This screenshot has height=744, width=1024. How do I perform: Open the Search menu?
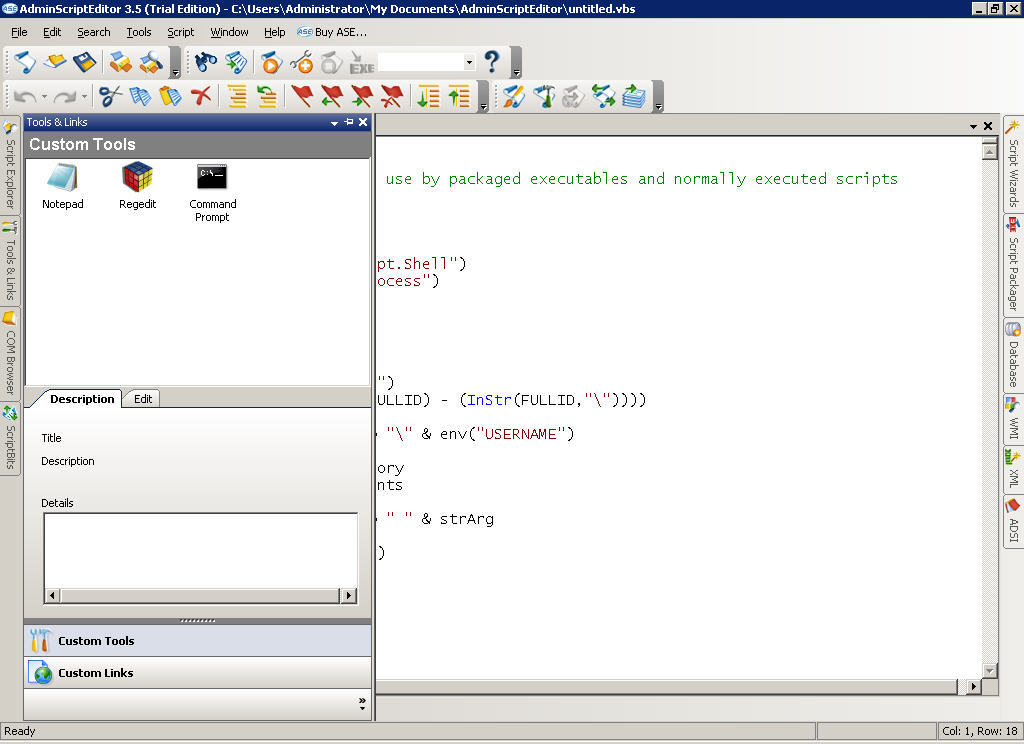[x=93, y=32]
